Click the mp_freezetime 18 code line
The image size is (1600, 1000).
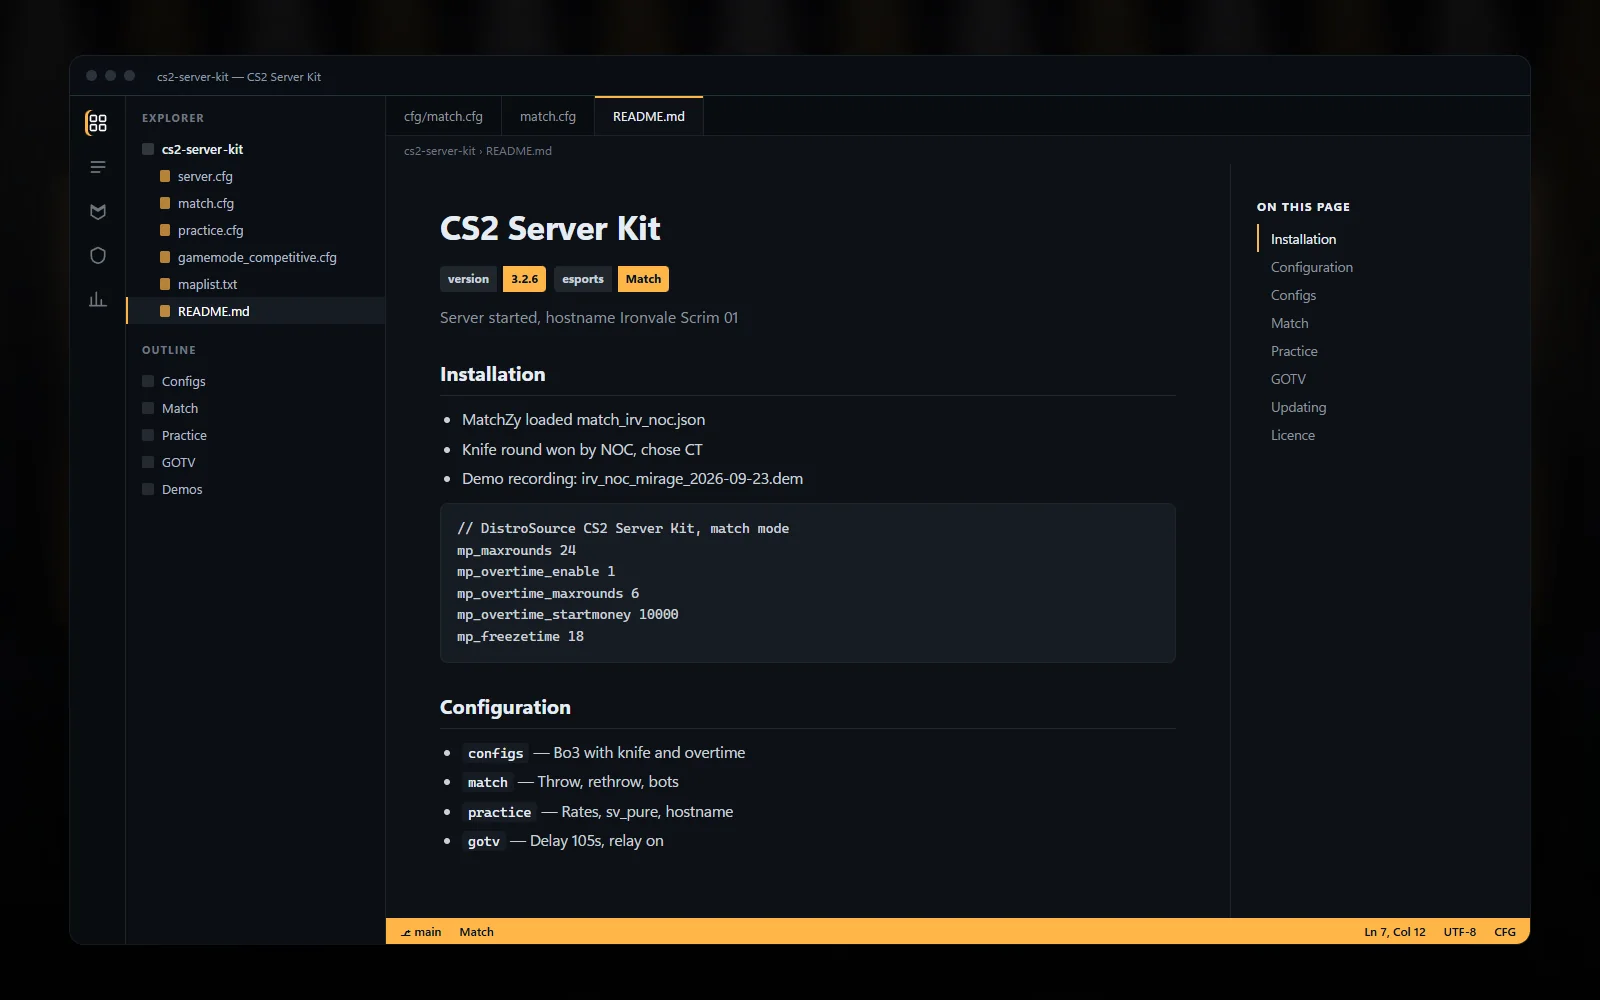[x=520, y=636]
